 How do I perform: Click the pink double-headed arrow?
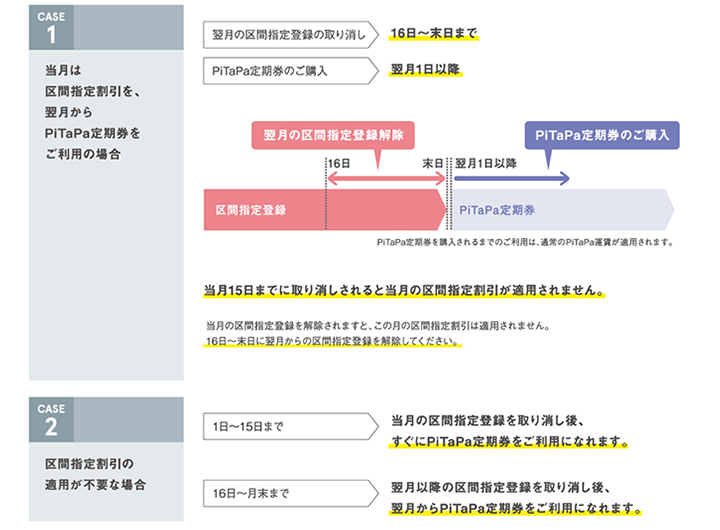[386, 179]
